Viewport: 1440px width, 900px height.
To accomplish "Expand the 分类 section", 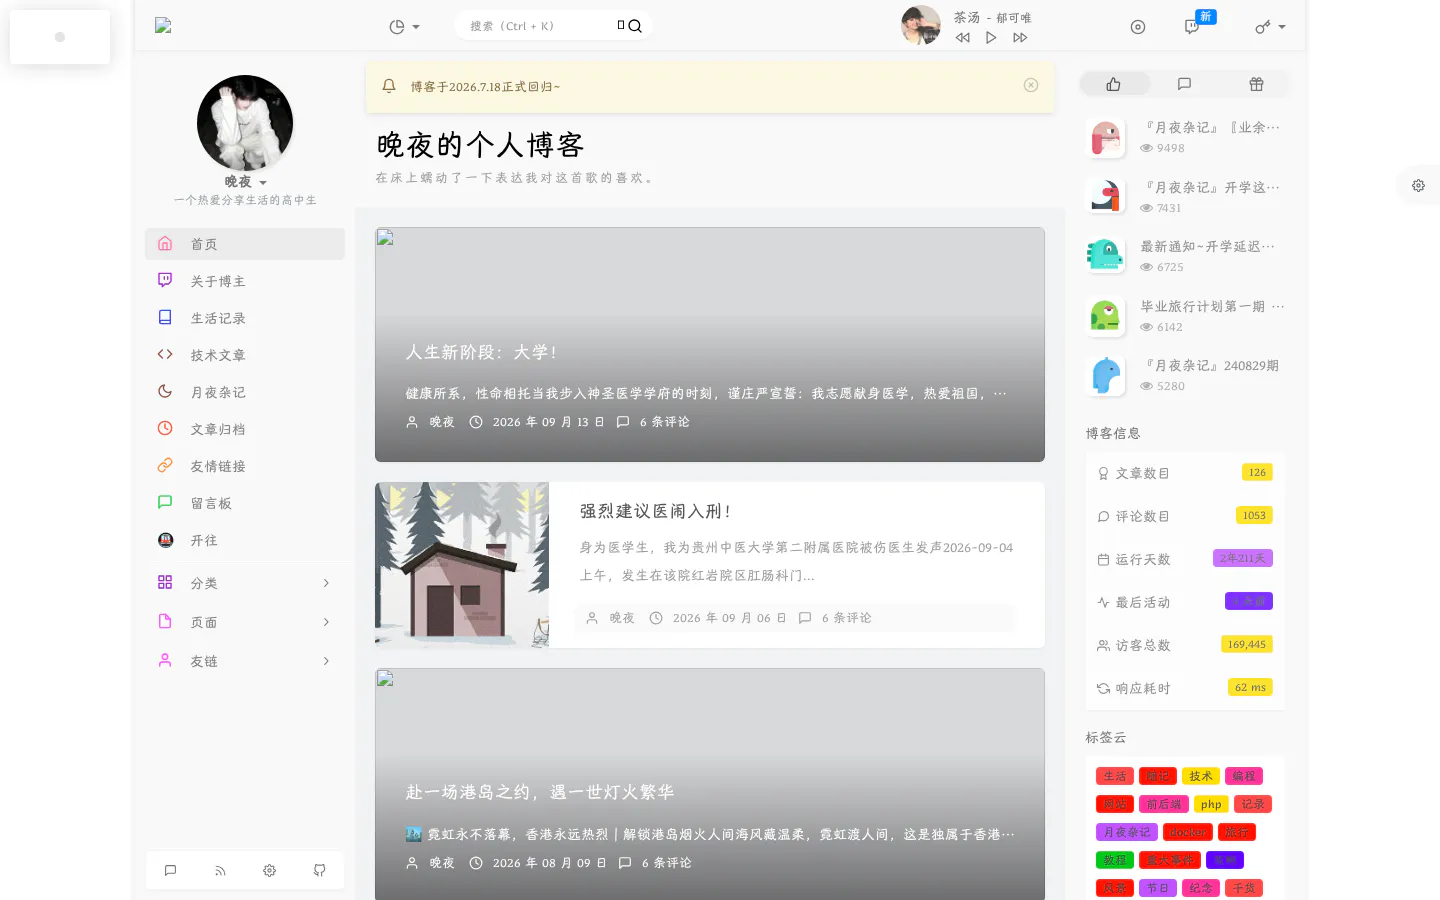I will click(245, 583).
